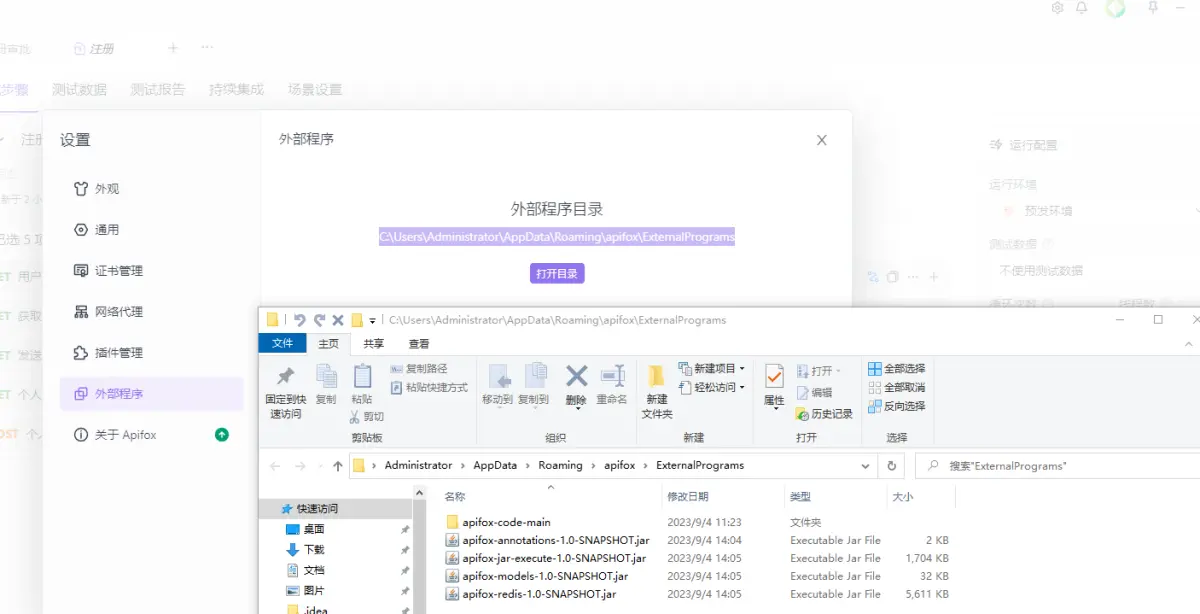Screen dimensions: 1200x614
Task: Select apifox-annotations-1.0-SNAPSHOT.jar
Action: tap(556, 540)
